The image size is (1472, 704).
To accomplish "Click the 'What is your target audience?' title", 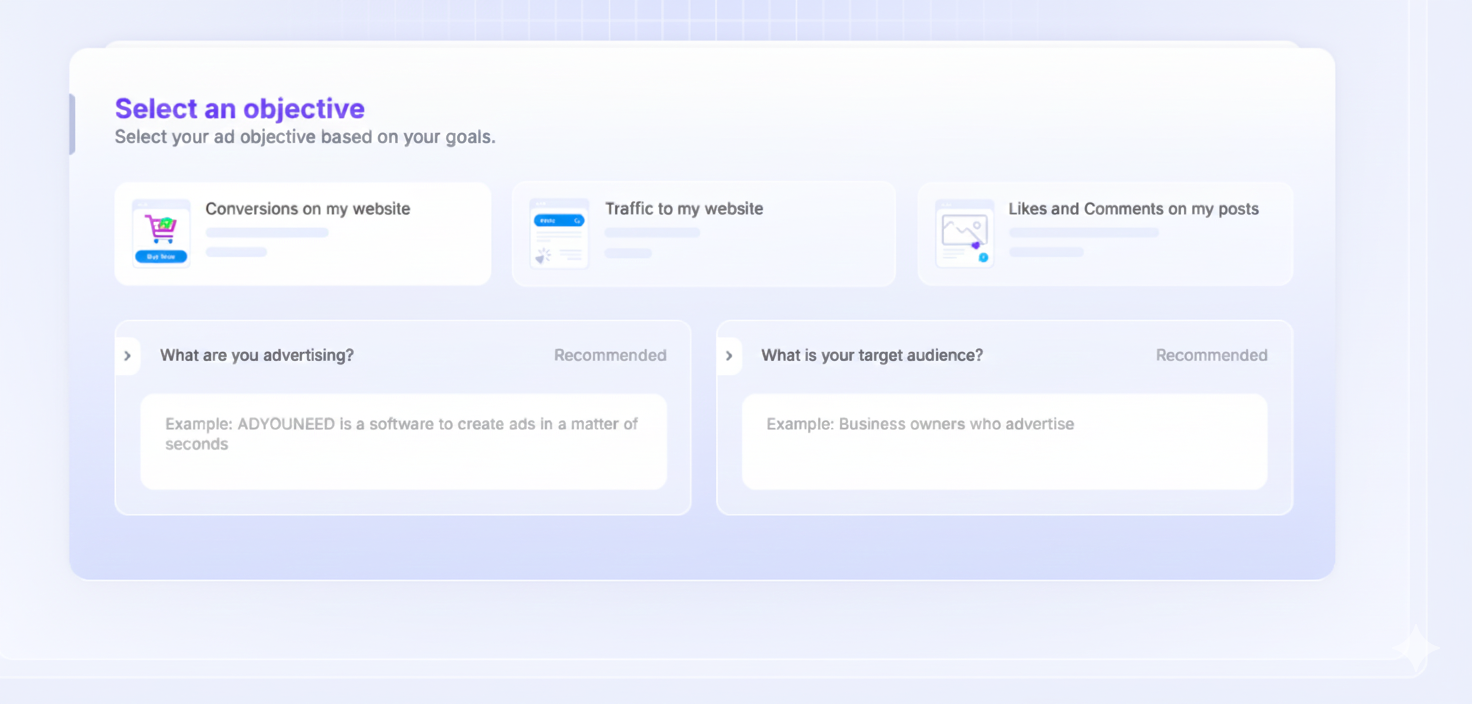I will pyautogui.click(x=871, y=355).
